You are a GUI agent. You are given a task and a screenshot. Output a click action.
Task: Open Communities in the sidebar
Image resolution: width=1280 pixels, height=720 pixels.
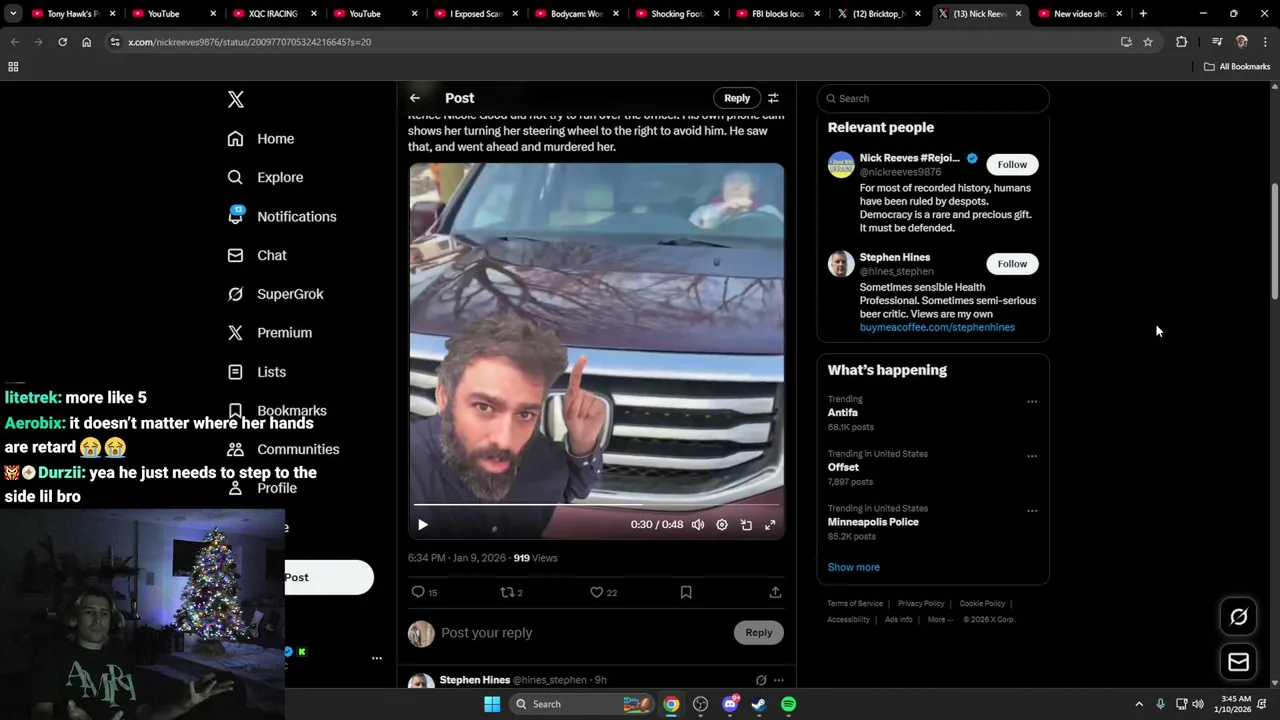click(283, 449)
